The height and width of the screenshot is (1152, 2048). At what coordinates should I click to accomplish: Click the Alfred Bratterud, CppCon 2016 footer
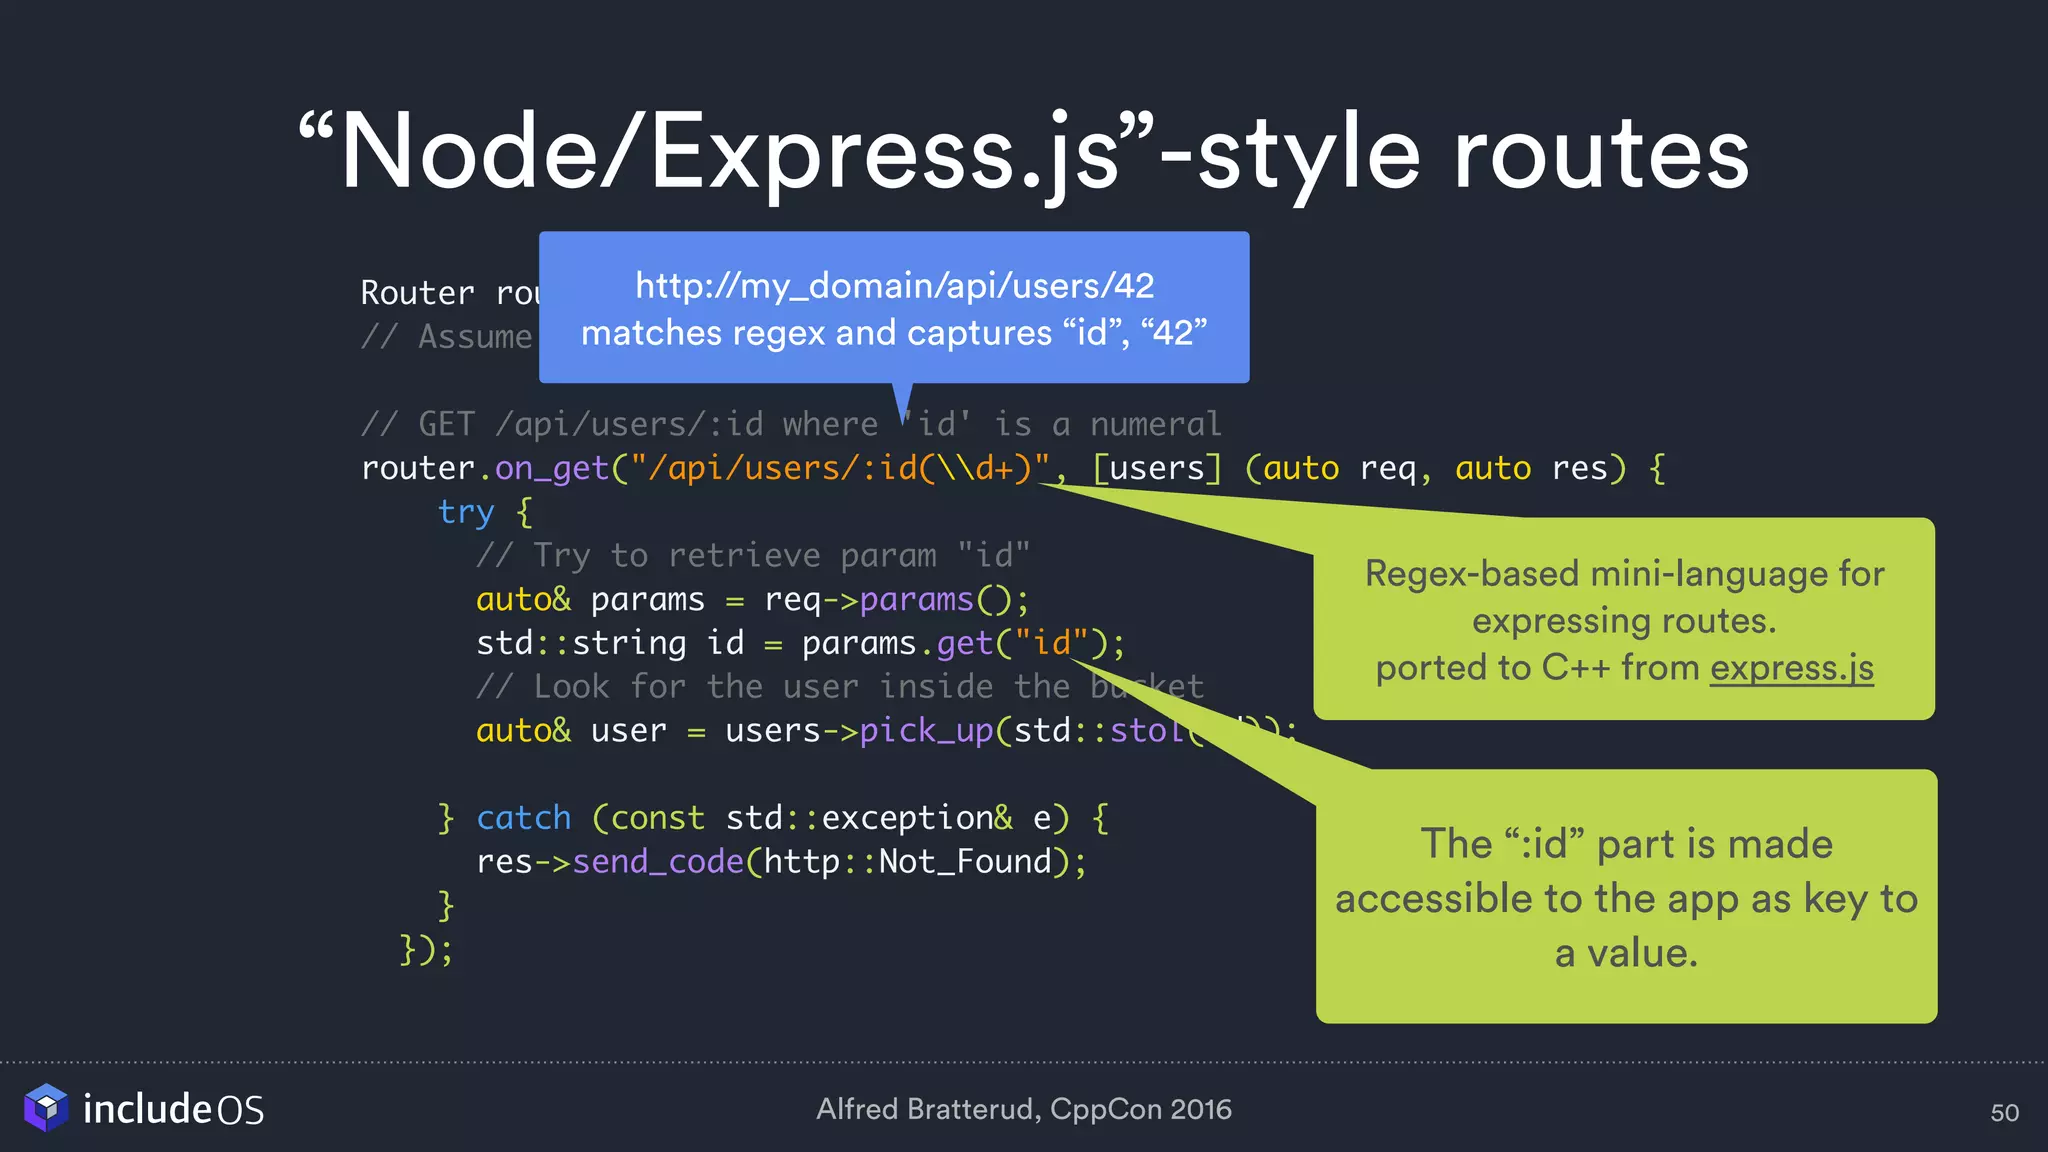pos(1024,1109)
